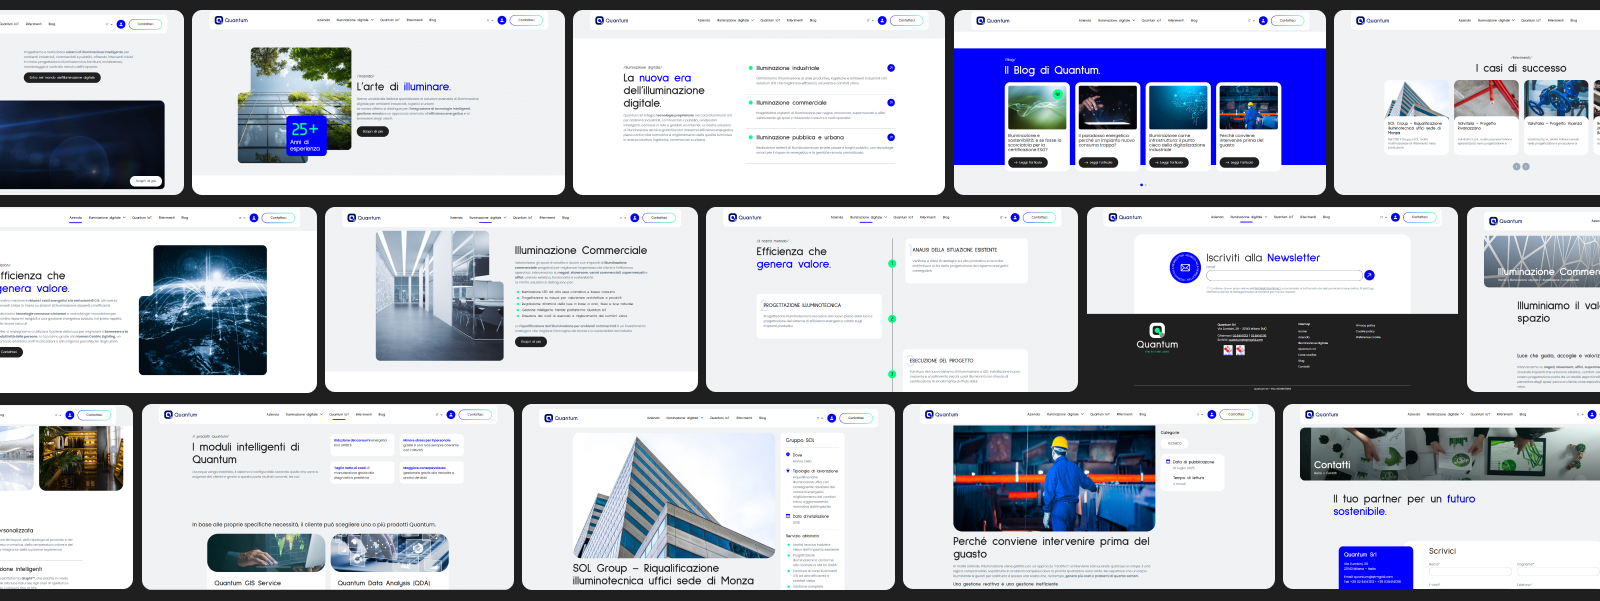Viewport: 1600px width, 601px height.
Task: Click user icon on Illuminazione Commerciale page
Action: [x=634, y=217]
